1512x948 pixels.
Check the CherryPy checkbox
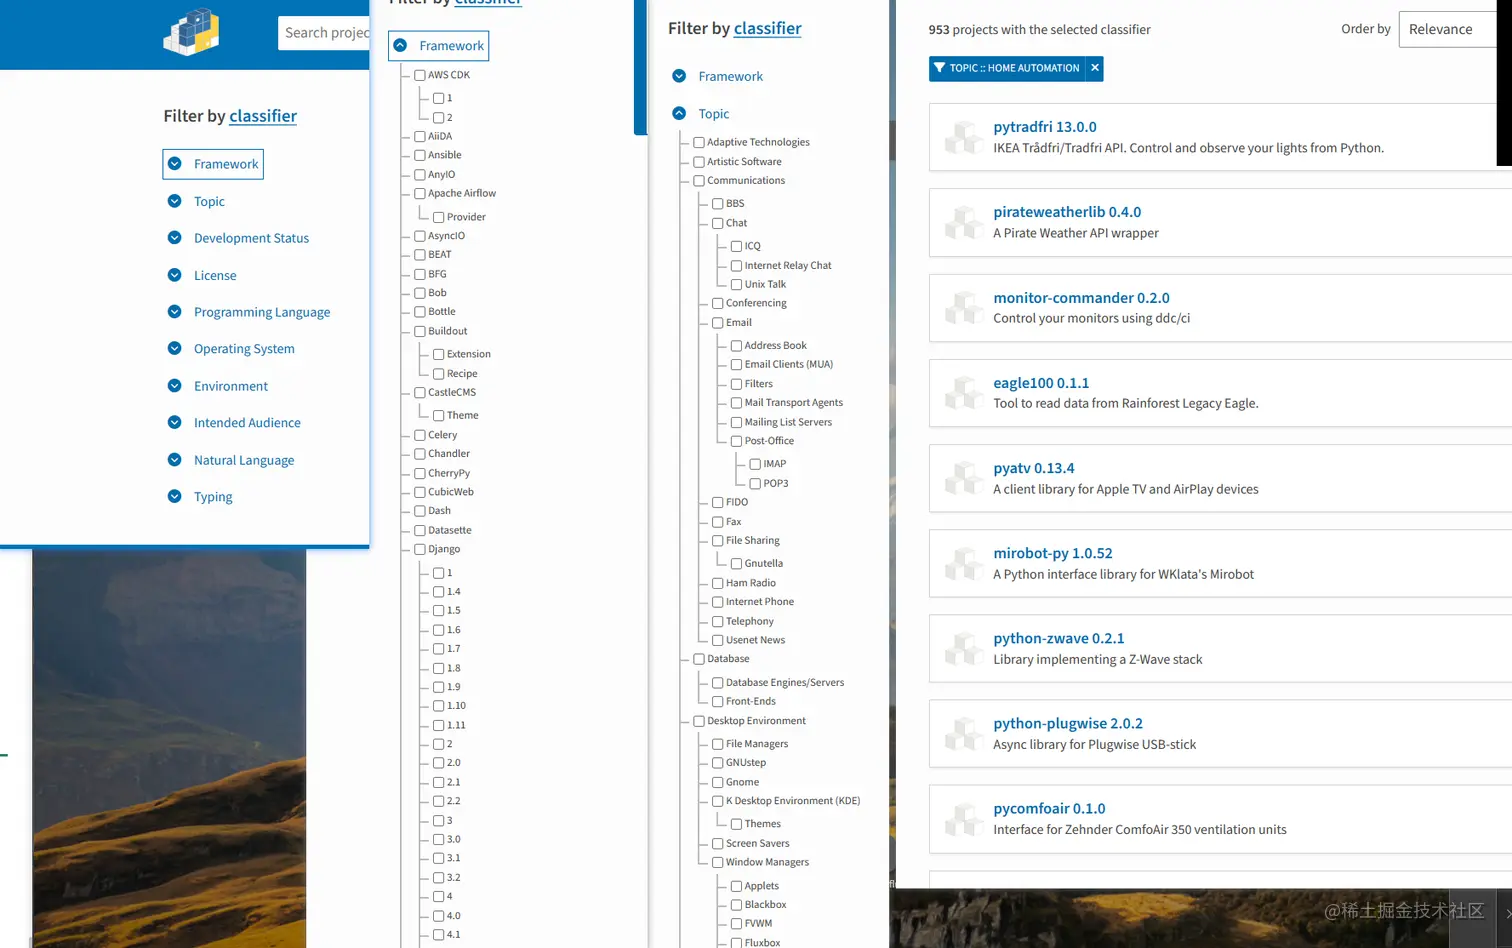click(420, 473)
